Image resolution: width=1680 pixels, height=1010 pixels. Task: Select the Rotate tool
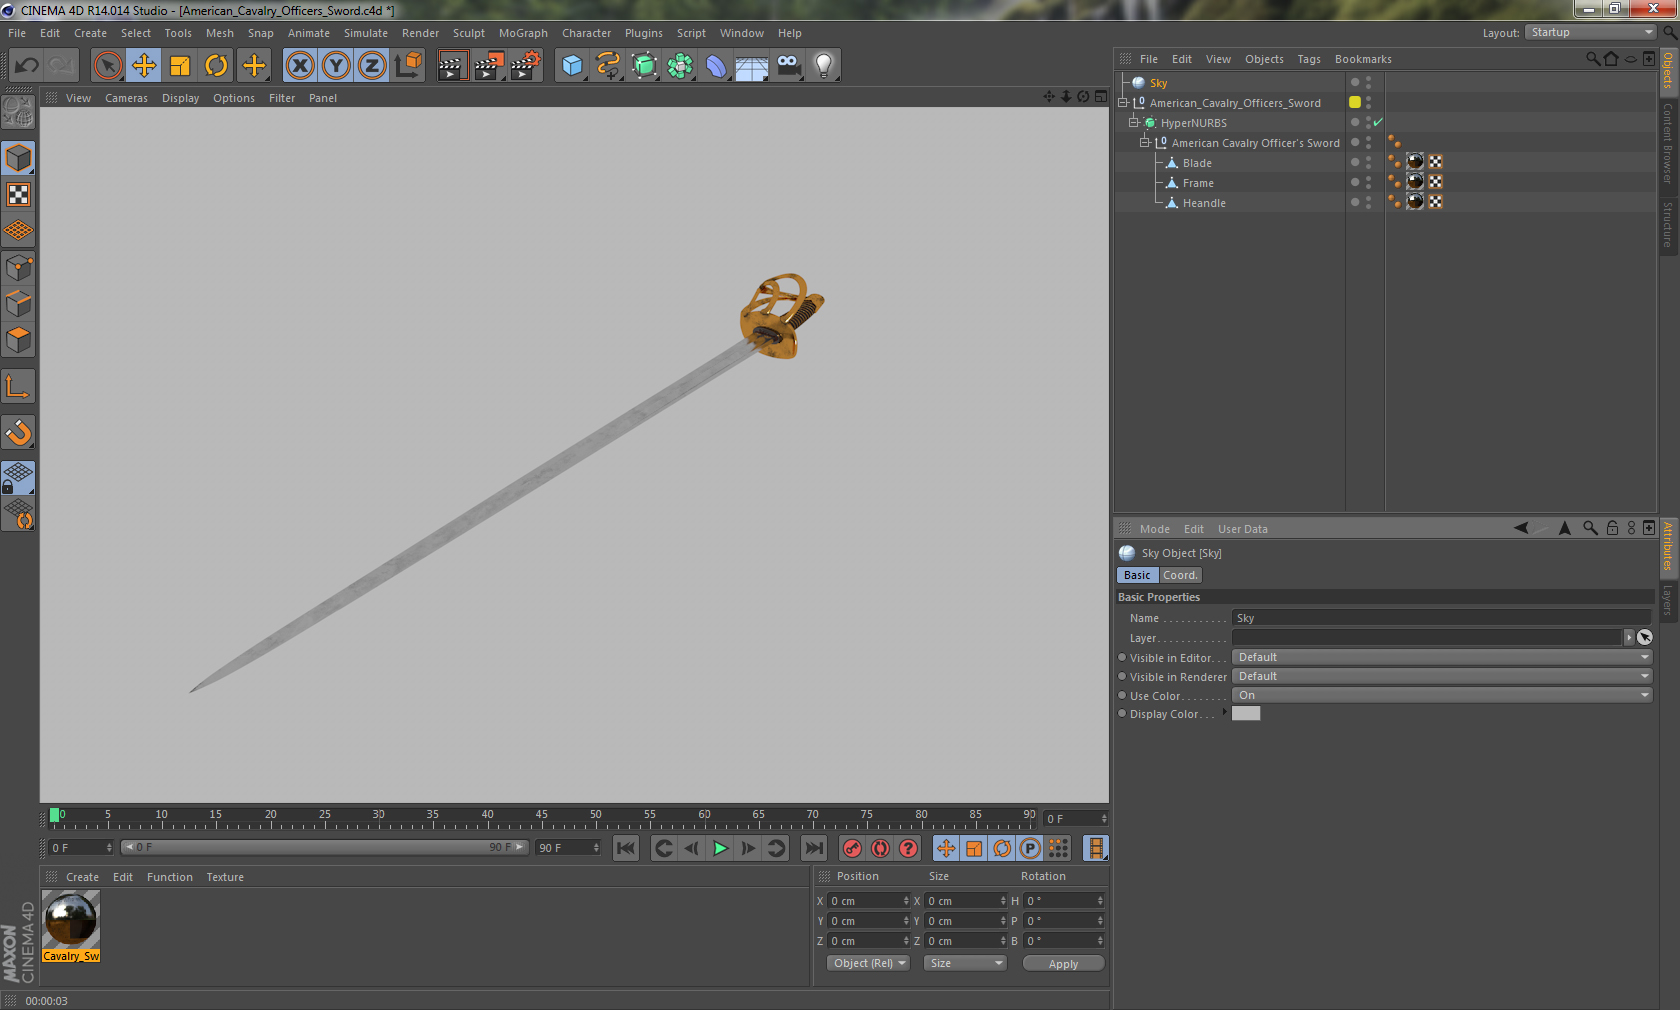coord(216,66)
